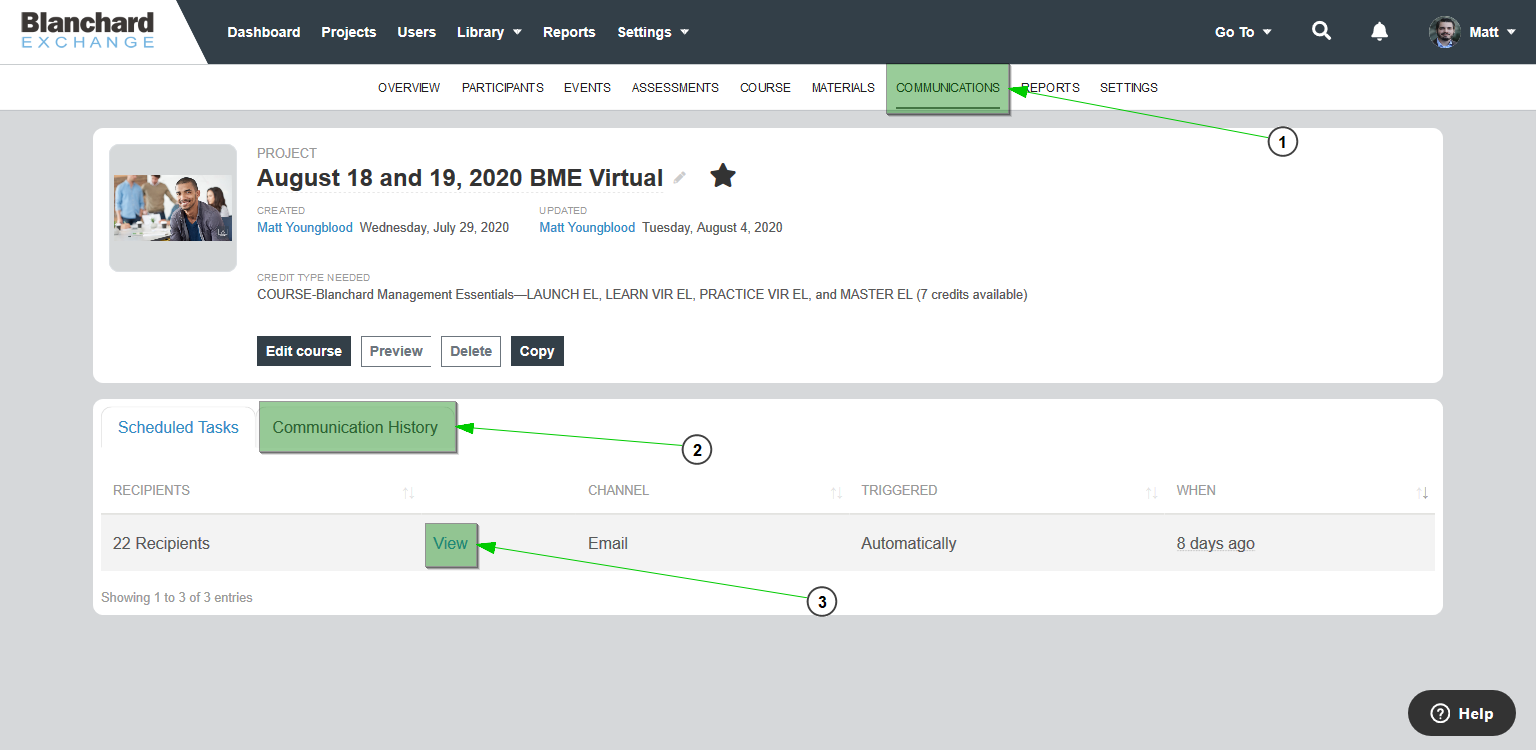The height and width of the screenshot is (750, 1536).
Task: Sort by Triggered column arrows
Action: pyautogui.click(x=1151, y=492)
